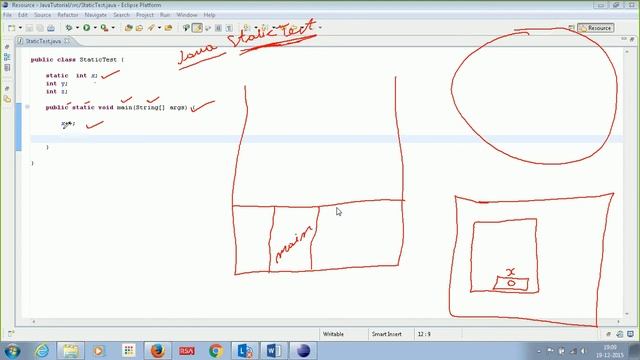Switch to the Resource perspective button

coord(596,28)
